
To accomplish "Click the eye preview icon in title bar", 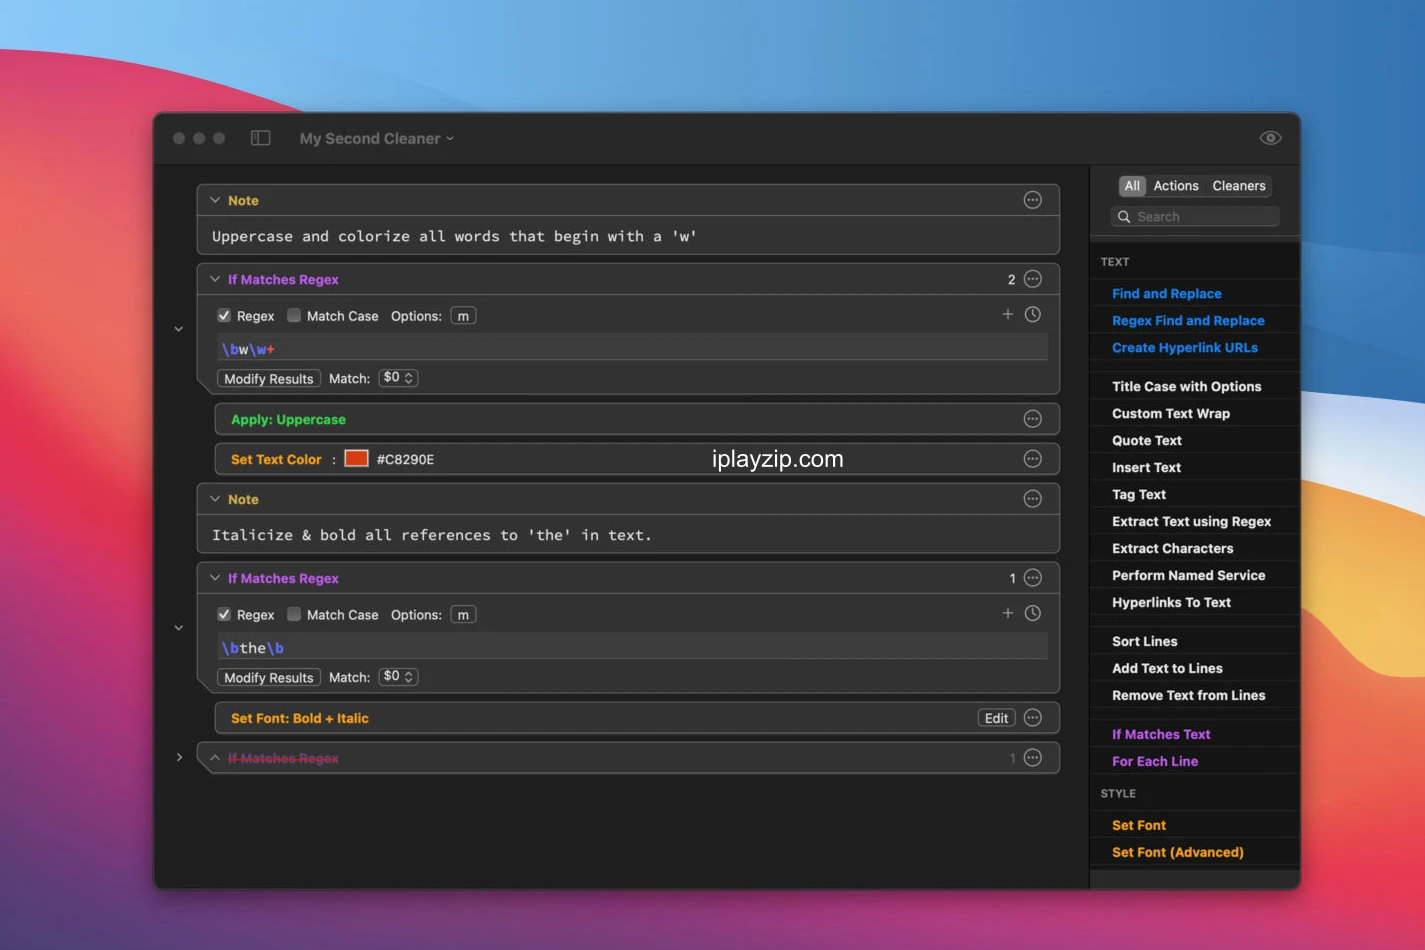I will pyautogui.click(x=1270, y=138).
